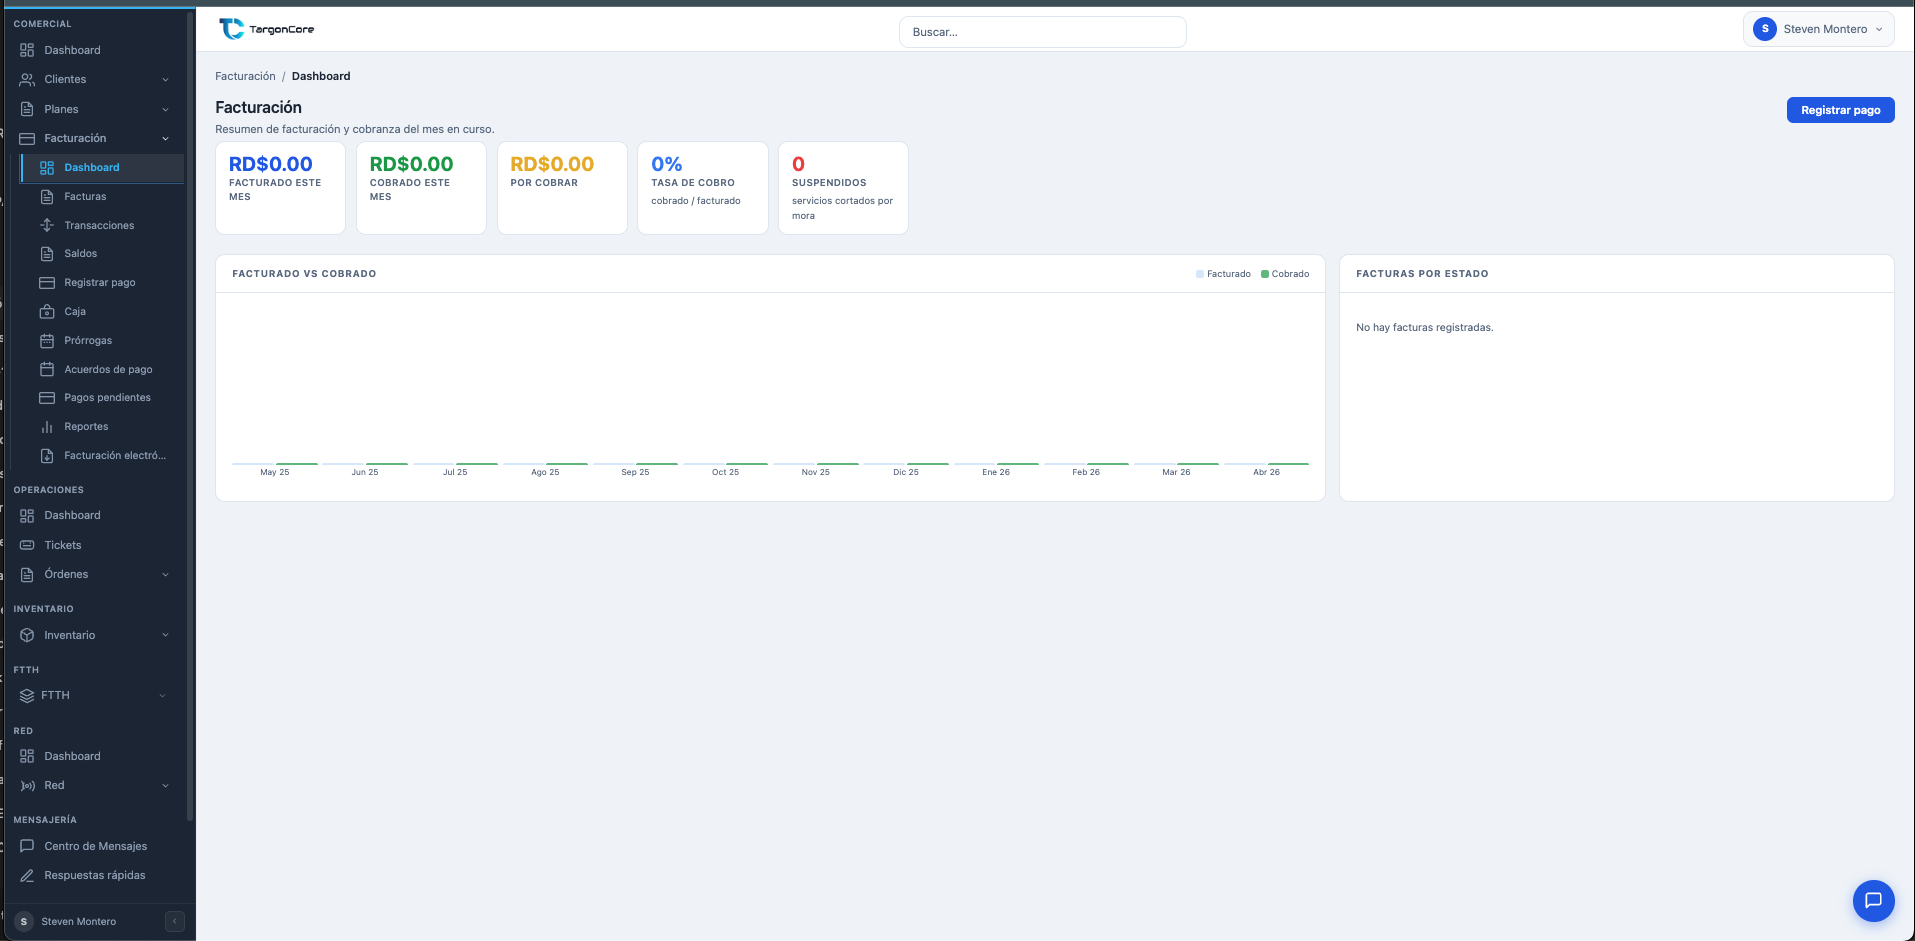This screenshot has width=1915, height=941.
Task: Click the FTTH layers icon
Action: (27, 695)
